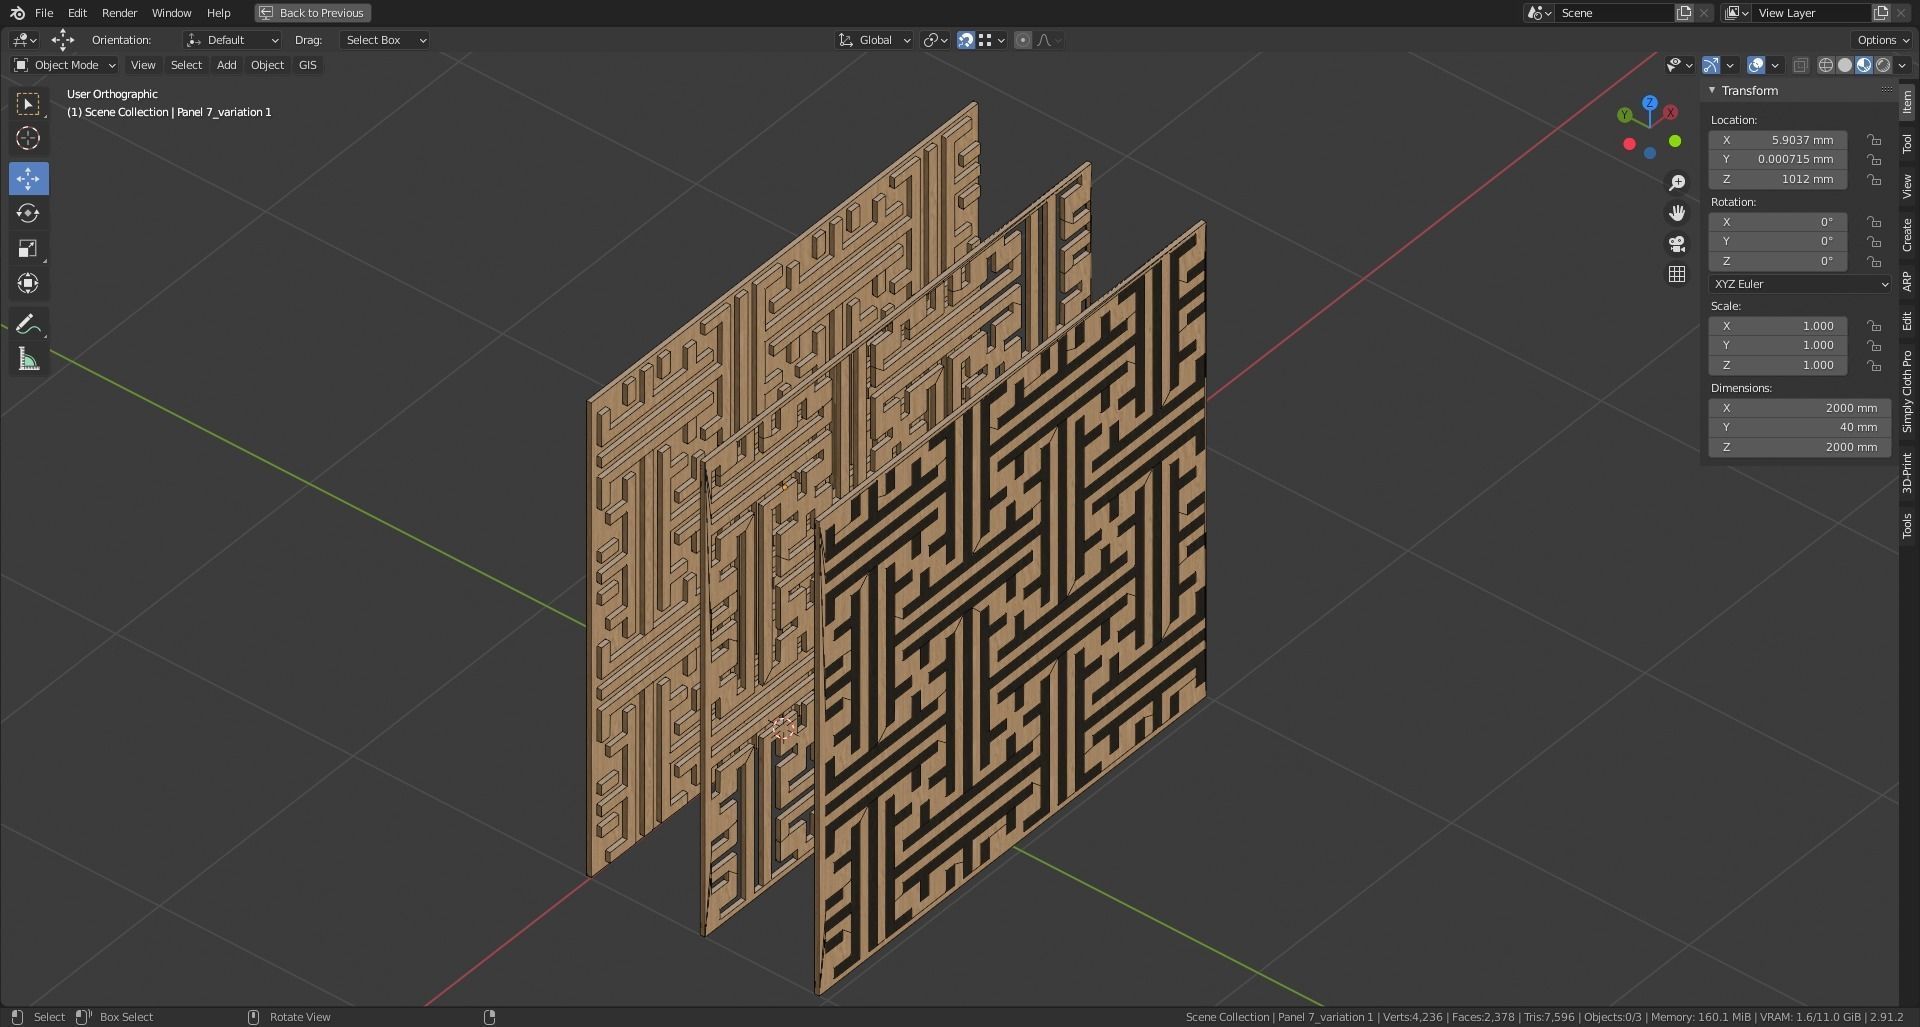Open Global transform orientation dropdown
The width and height of the screenshot is (1920, 1027).
pos(874,40)
